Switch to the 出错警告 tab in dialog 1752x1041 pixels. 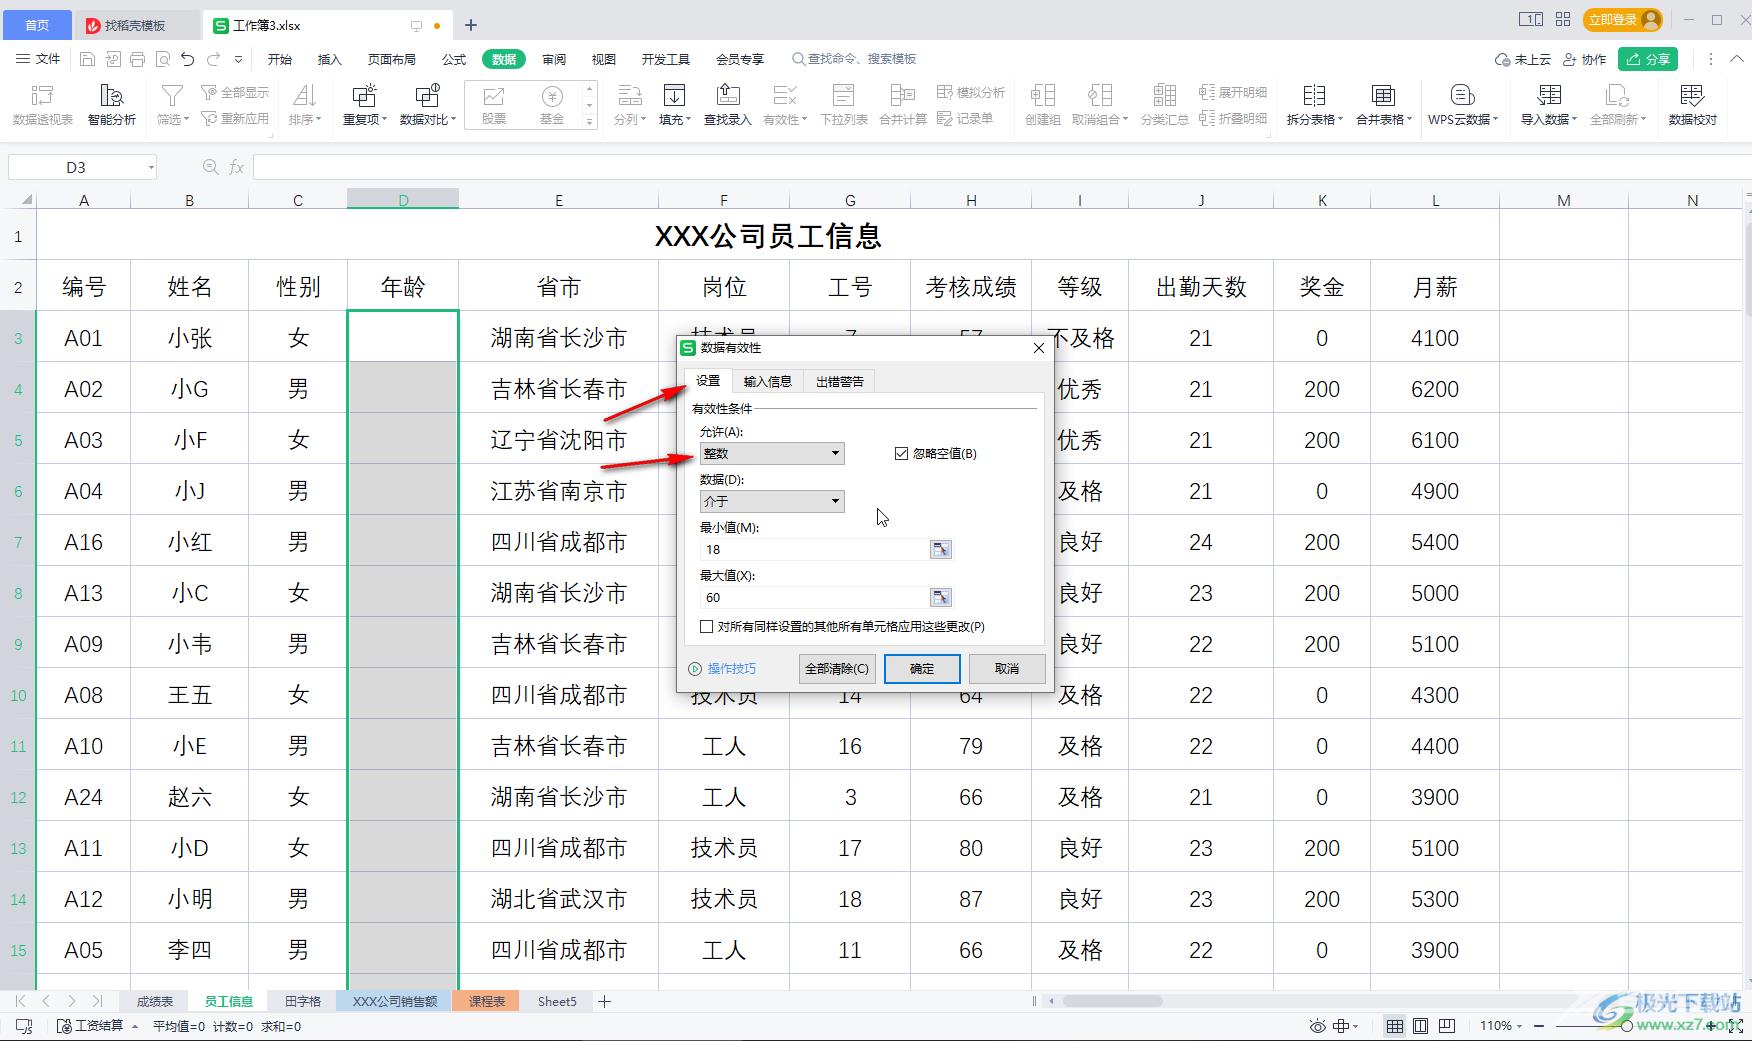(839, 381)
